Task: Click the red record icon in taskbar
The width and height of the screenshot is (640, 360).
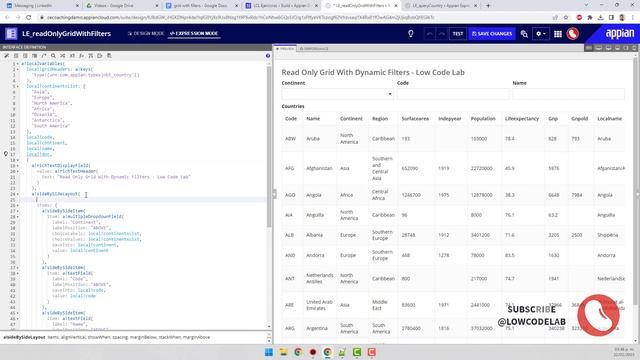Action: click(x=313, y=352)
